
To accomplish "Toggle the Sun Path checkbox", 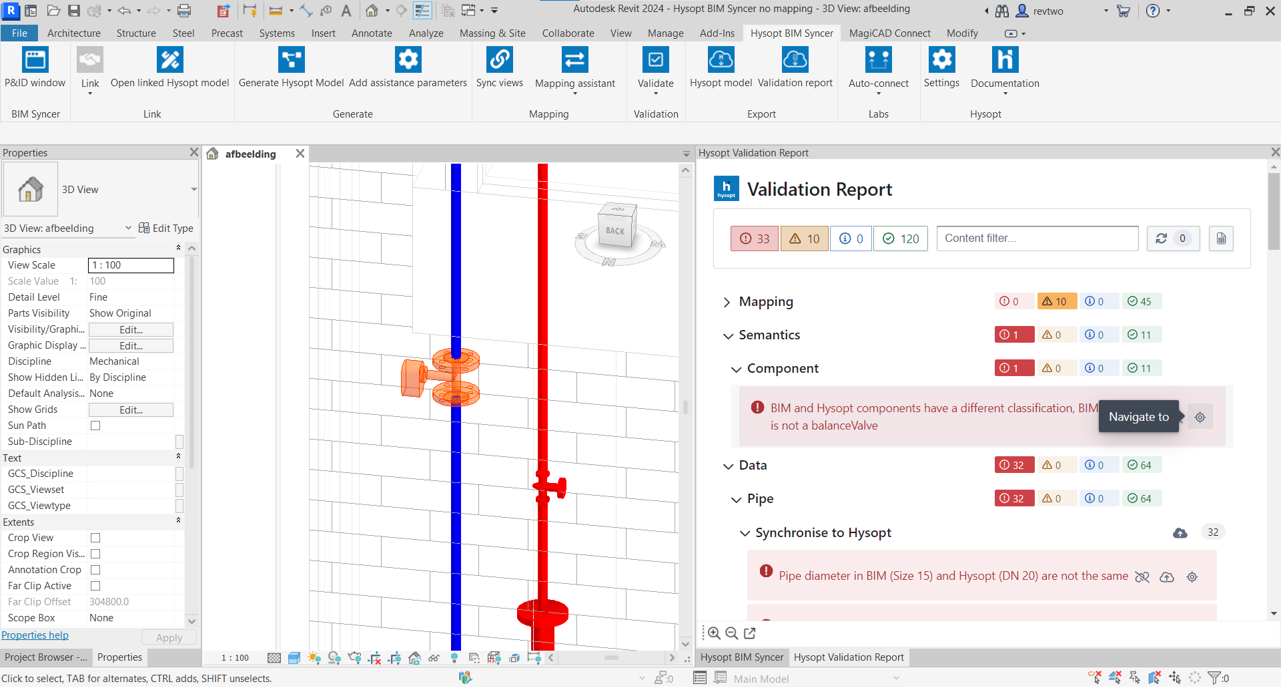I will pos(96,426).
